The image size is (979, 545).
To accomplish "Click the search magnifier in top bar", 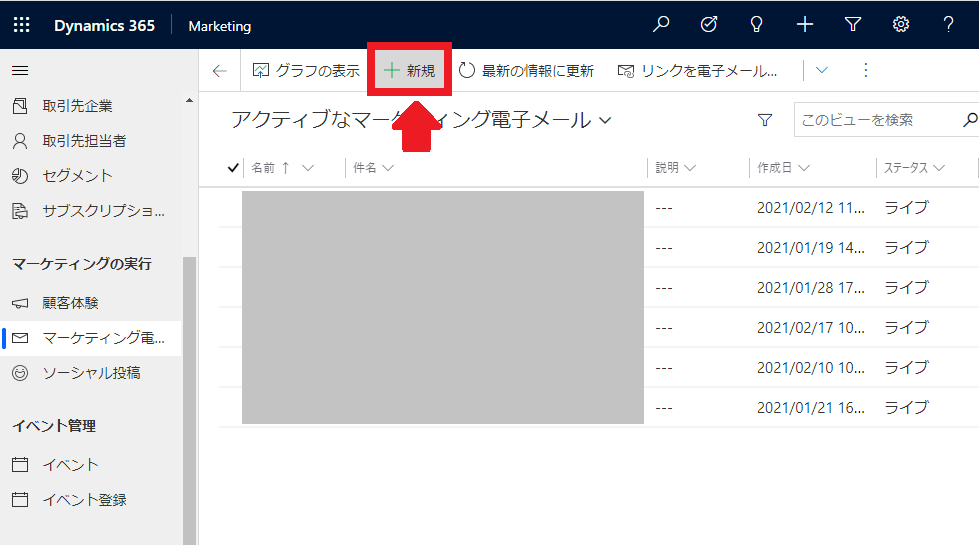I will (x=661, y=25).
